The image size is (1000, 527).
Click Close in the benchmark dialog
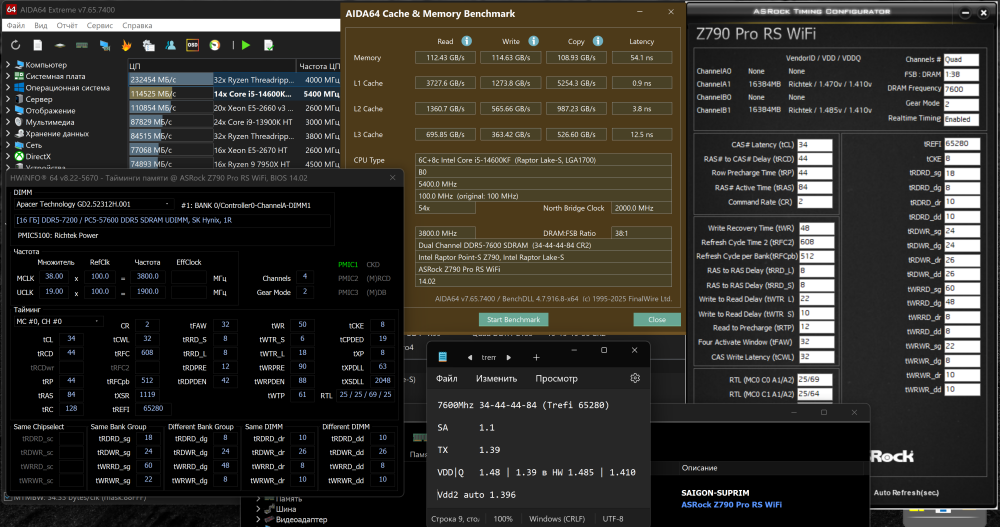point(656,319)
